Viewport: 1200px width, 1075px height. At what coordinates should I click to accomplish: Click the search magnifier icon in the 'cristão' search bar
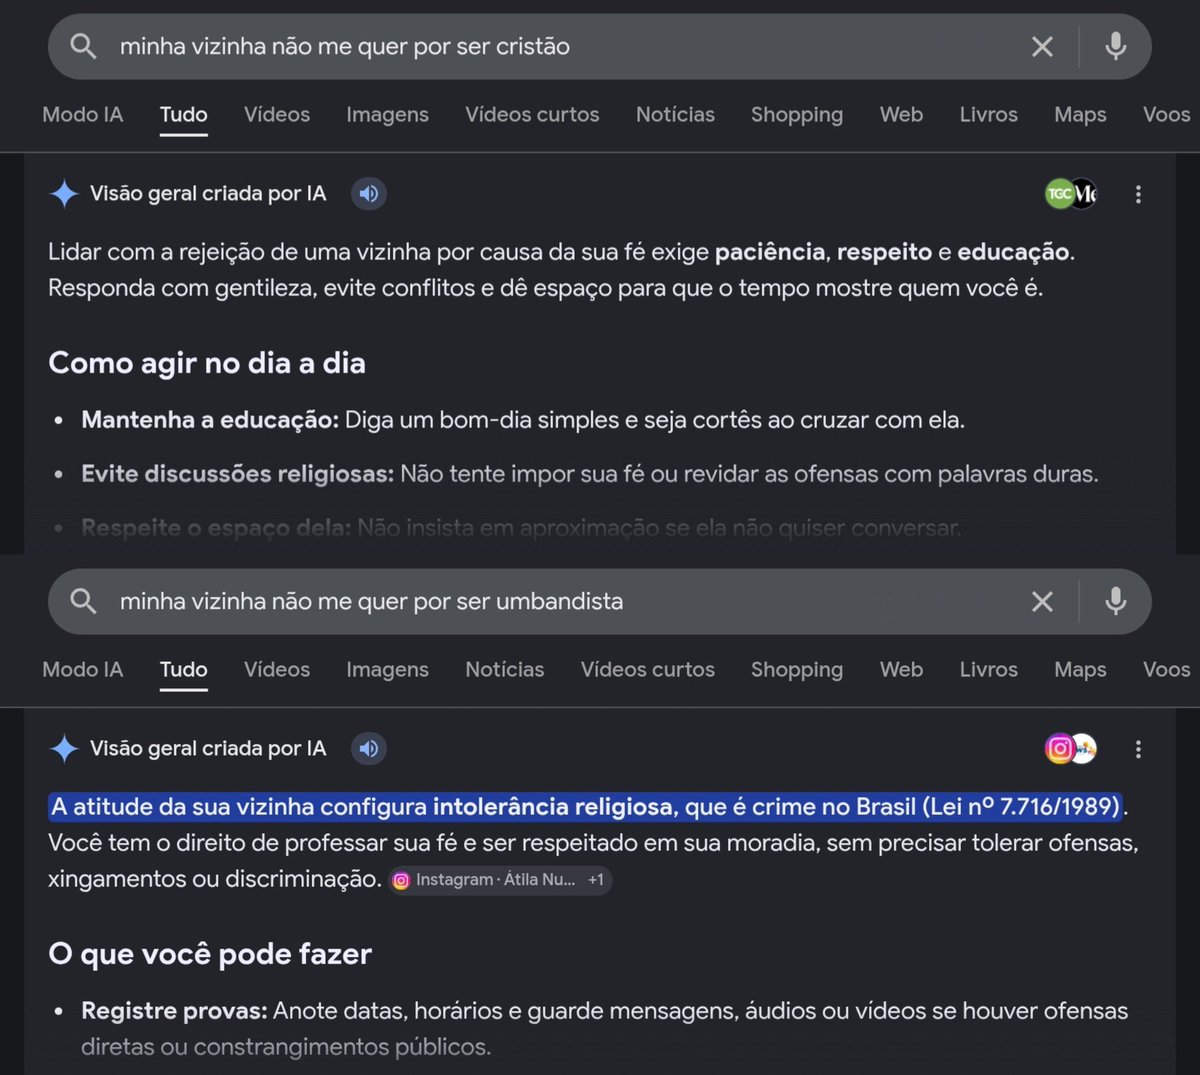click(84, 46)
